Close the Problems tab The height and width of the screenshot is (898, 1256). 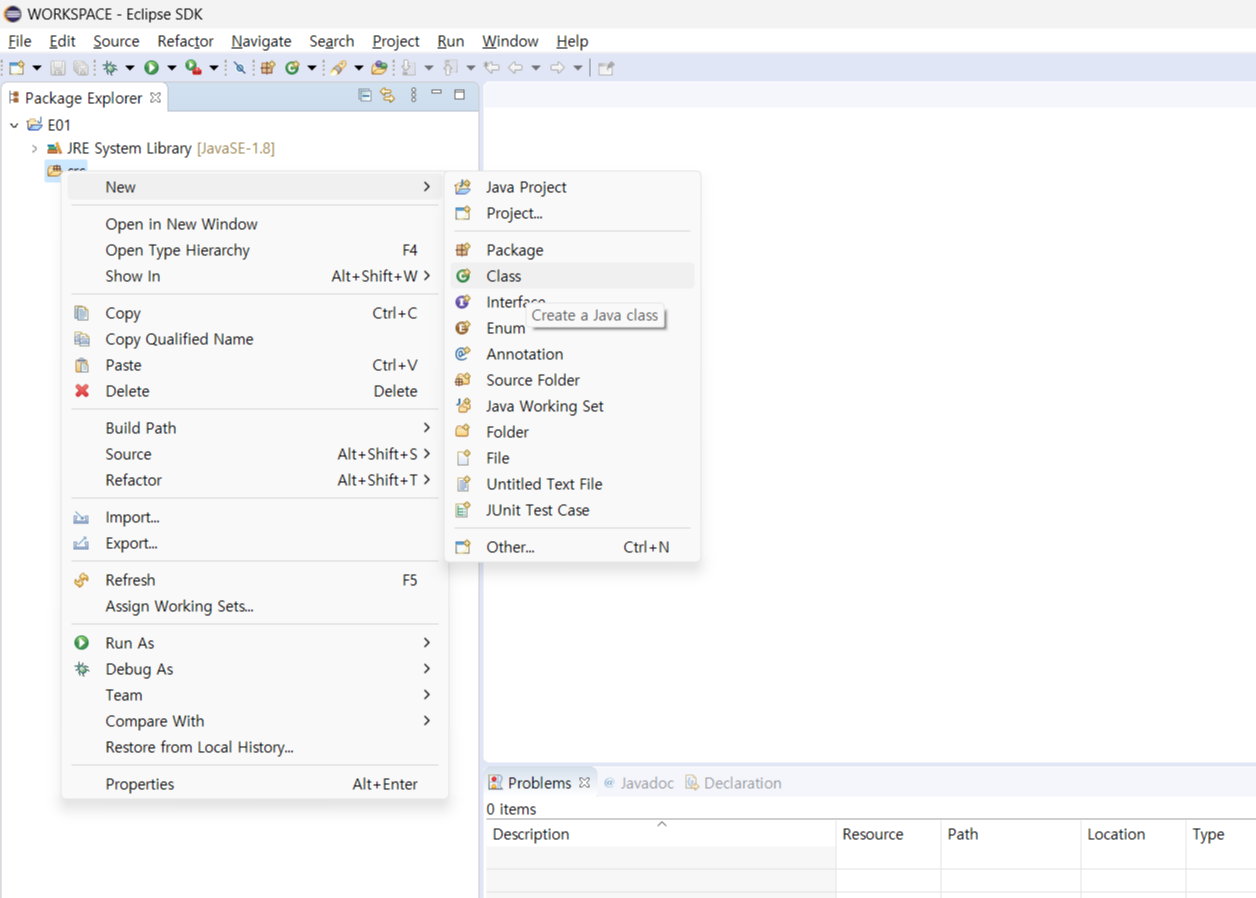click(x=585, y=783)
